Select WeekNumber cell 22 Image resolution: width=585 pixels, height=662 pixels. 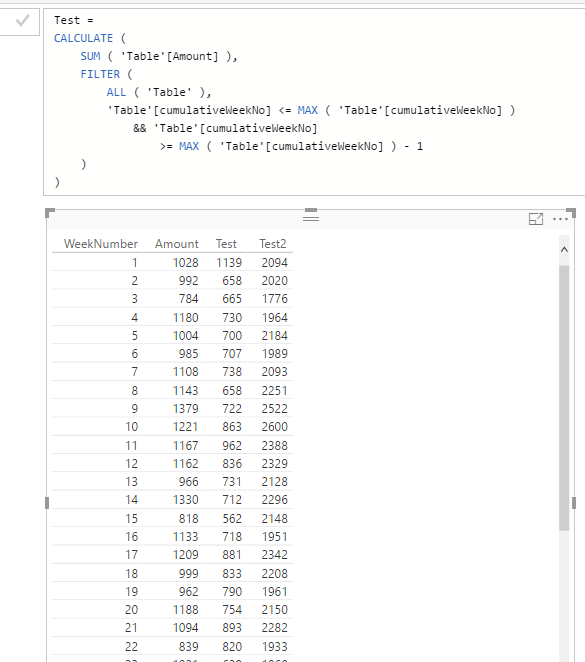131,646
